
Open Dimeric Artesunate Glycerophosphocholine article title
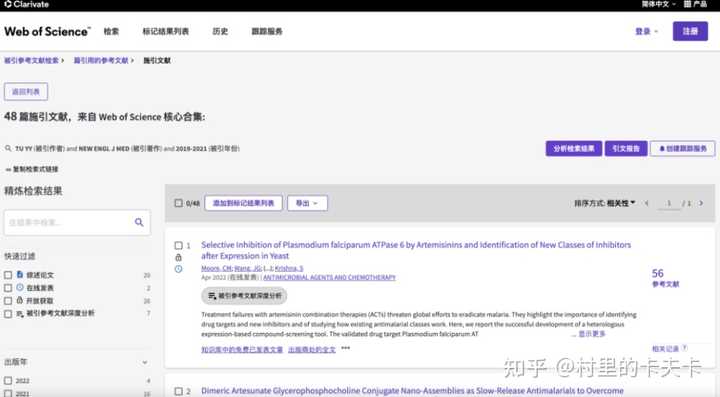pyautogui.click(x=412, y=391)
